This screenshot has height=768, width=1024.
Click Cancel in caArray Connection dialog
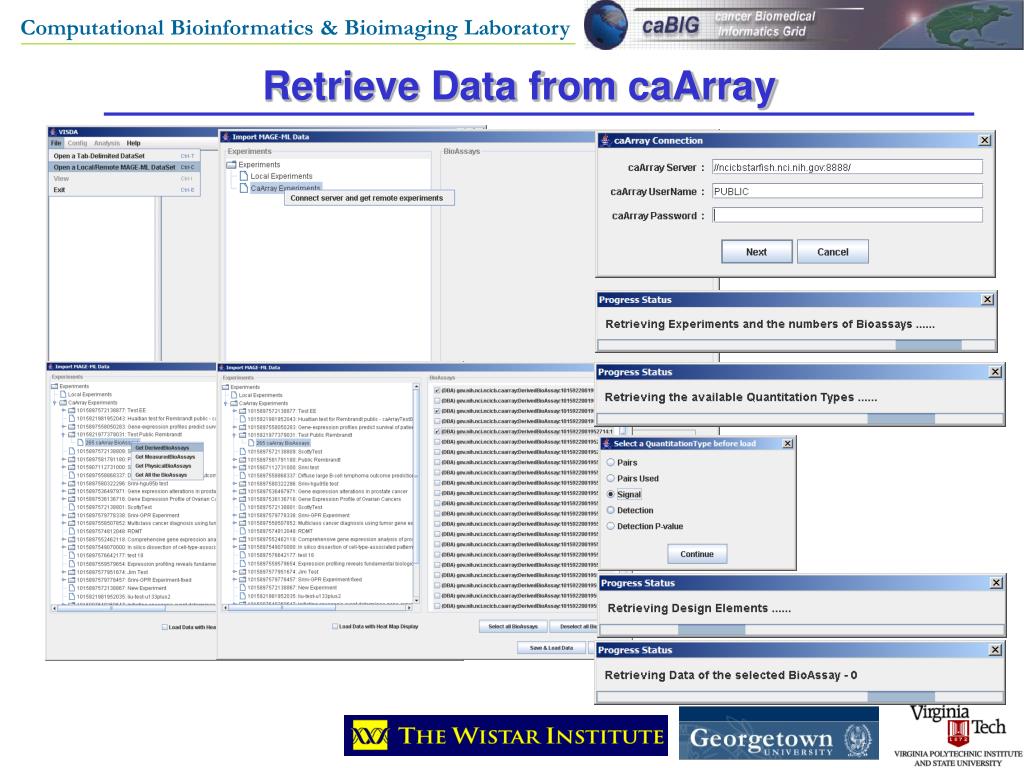tap(833, 252)
